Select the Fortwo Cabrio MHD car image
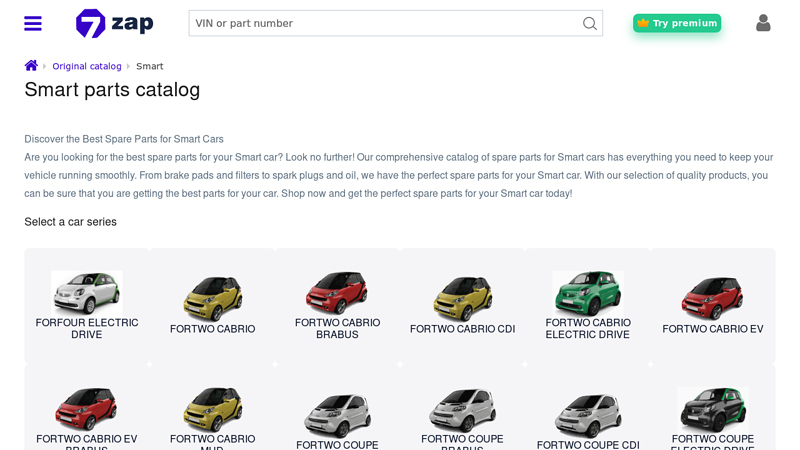Screen dimensions: 800x450 212,408
